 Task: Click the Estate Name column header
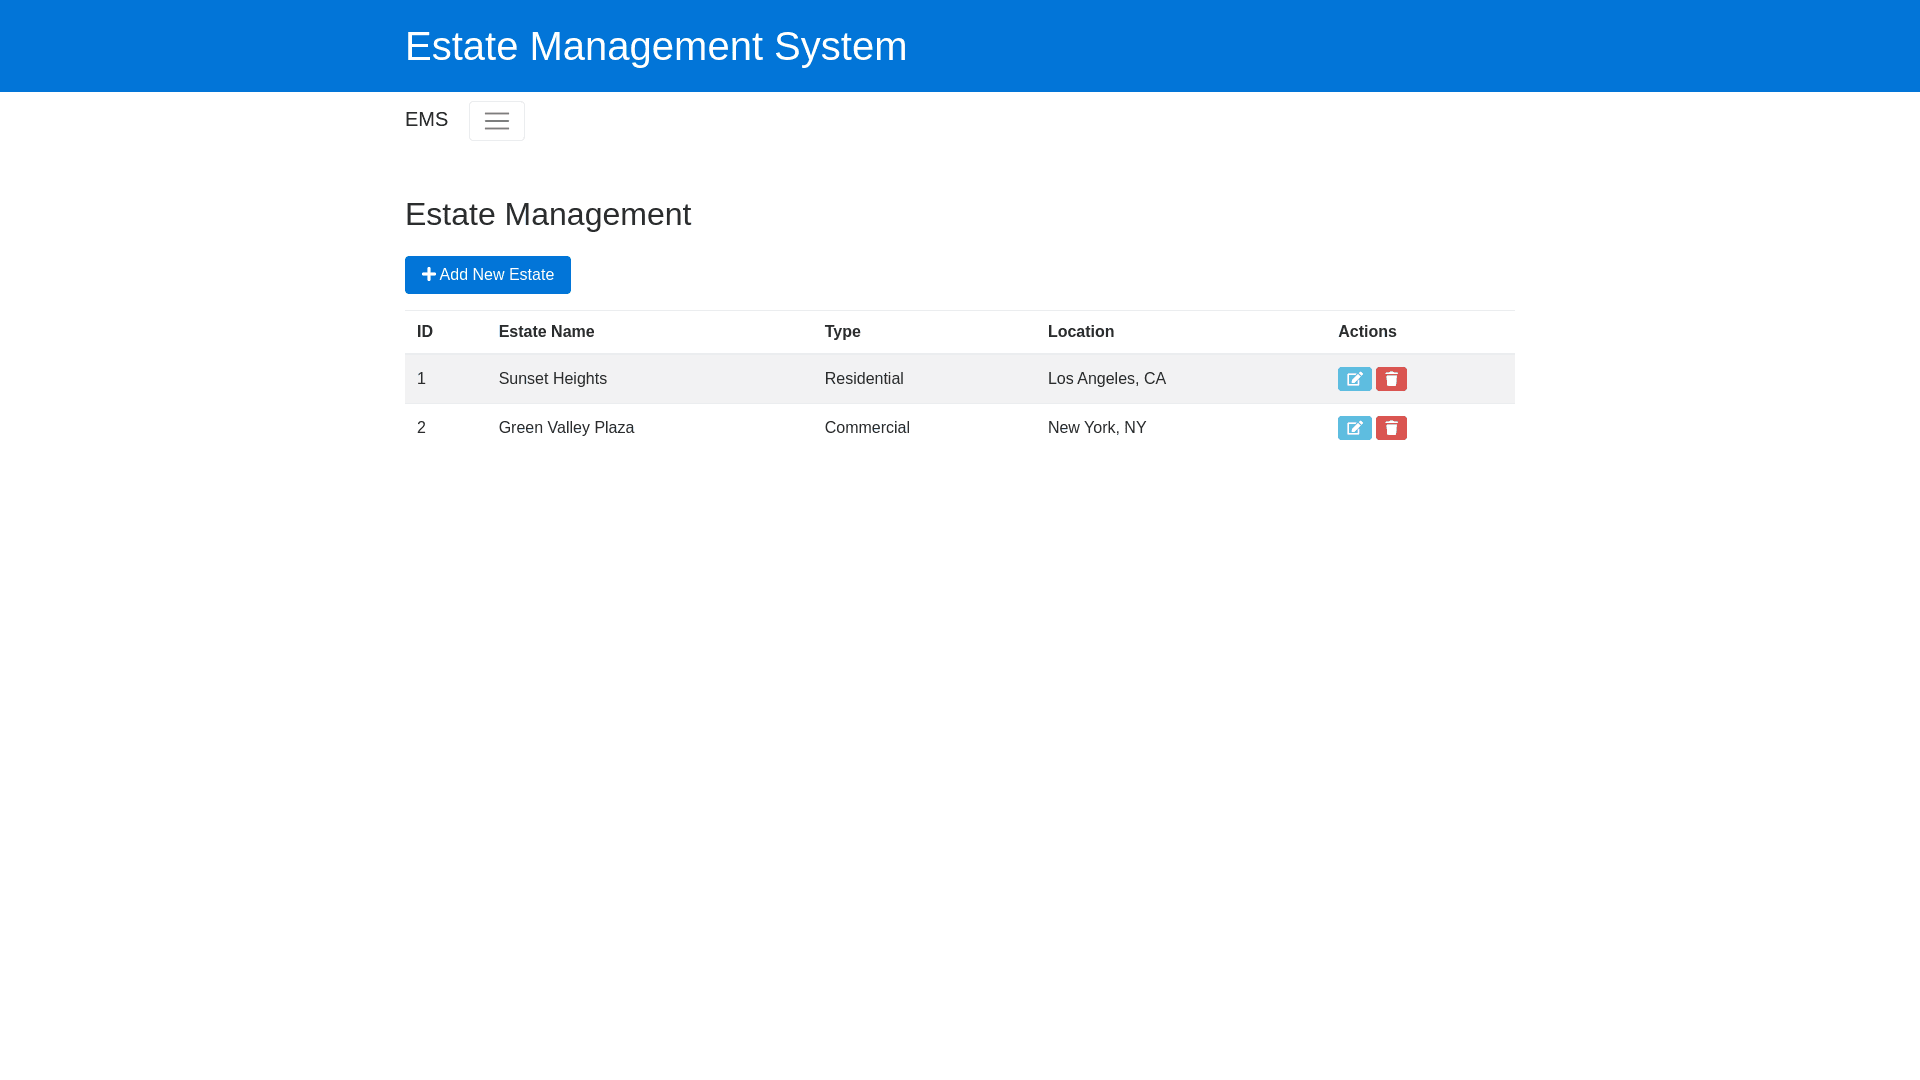[x=546, y=332]
